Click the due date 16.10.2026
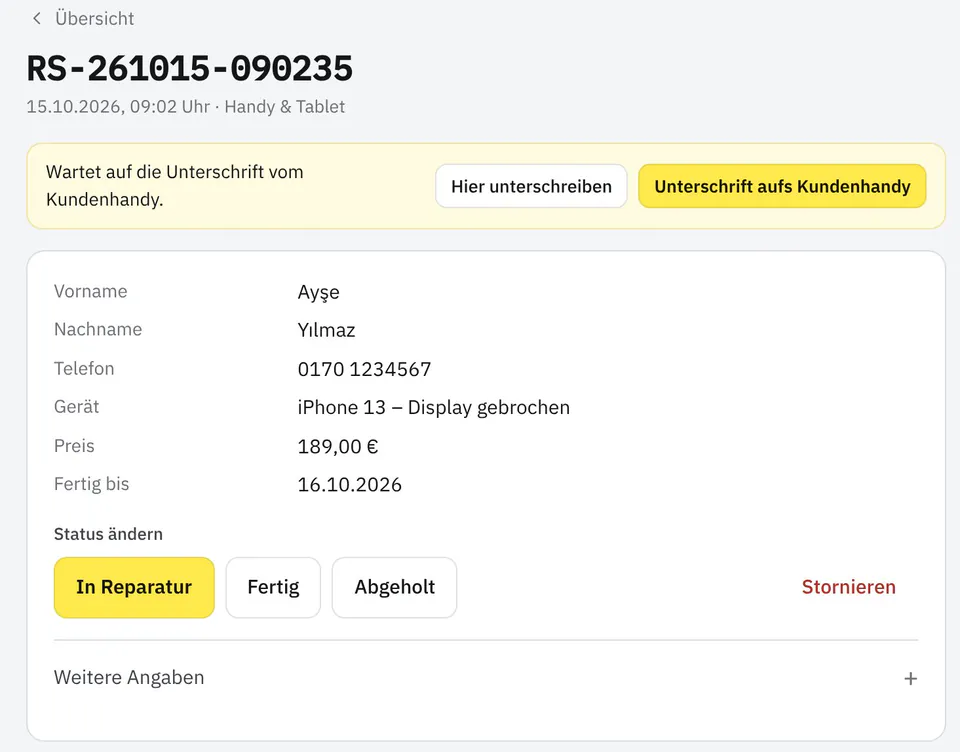 click(350, 484)
